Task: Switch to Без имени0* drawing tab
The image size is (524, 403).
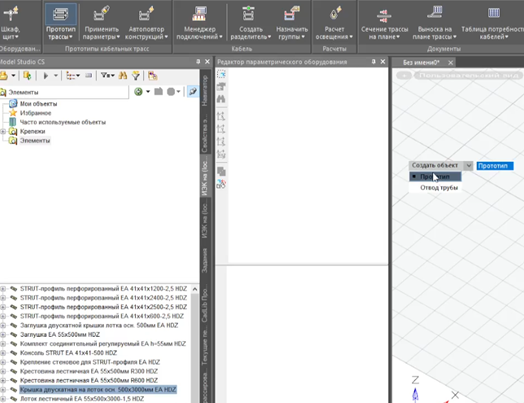Action: click(421, 62)
